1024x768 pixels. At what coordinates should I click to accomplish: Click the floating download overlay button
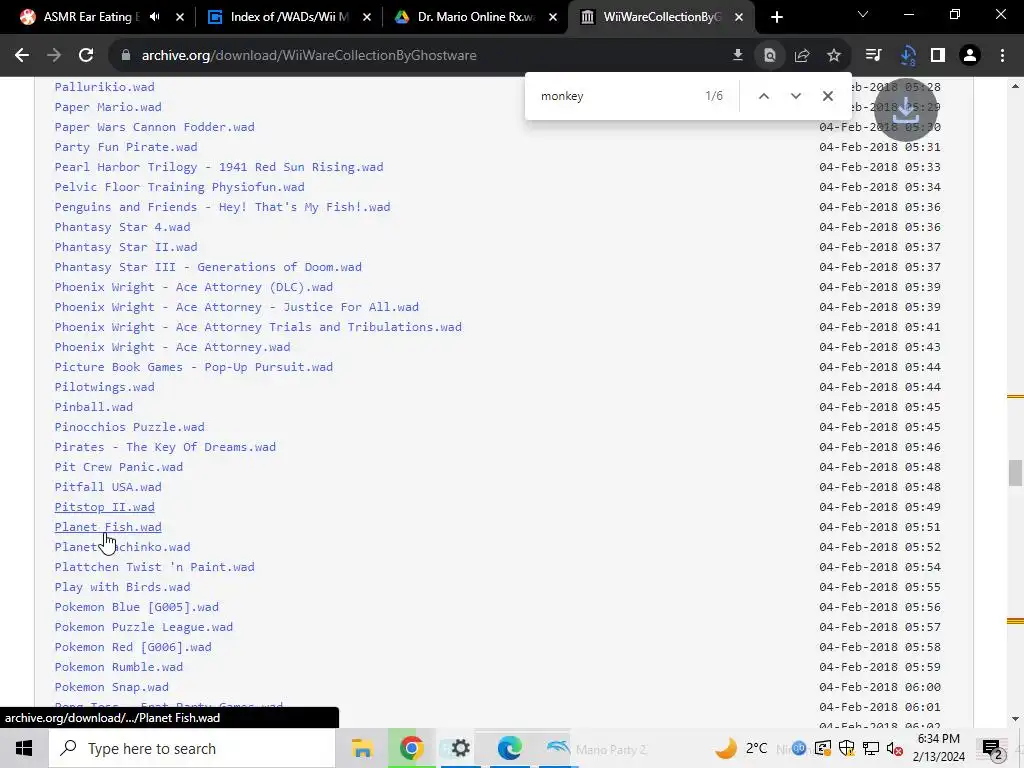point(905,110)
